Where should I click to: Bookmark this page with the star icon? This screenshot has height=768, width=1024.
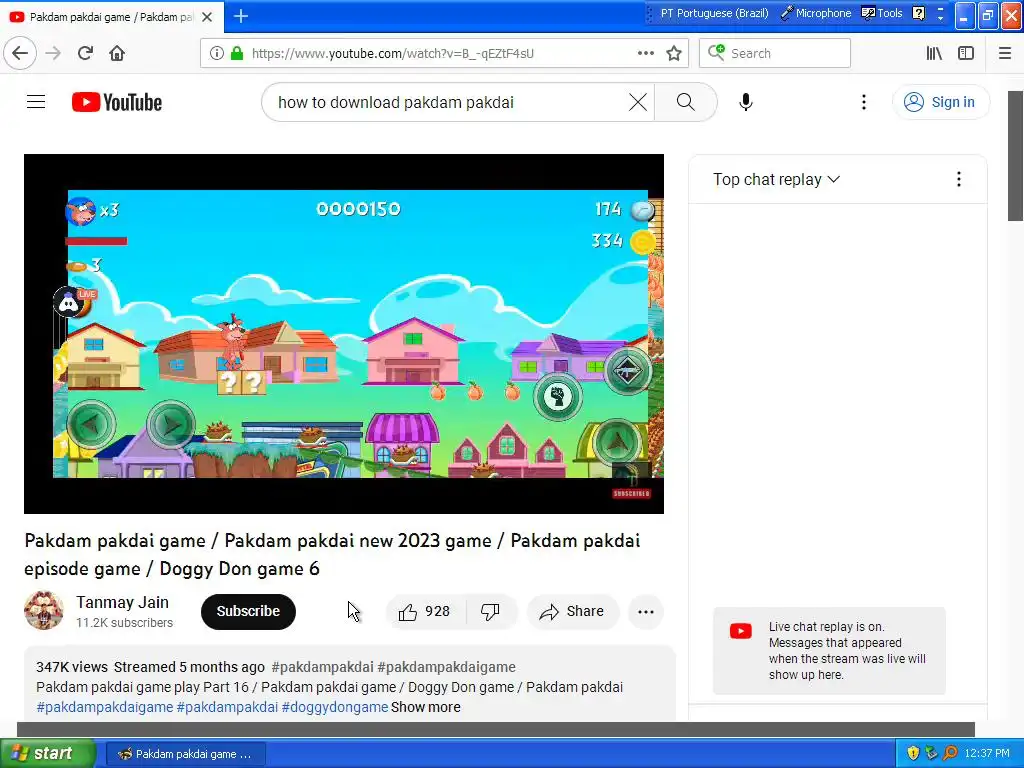(x=674, y=53)
